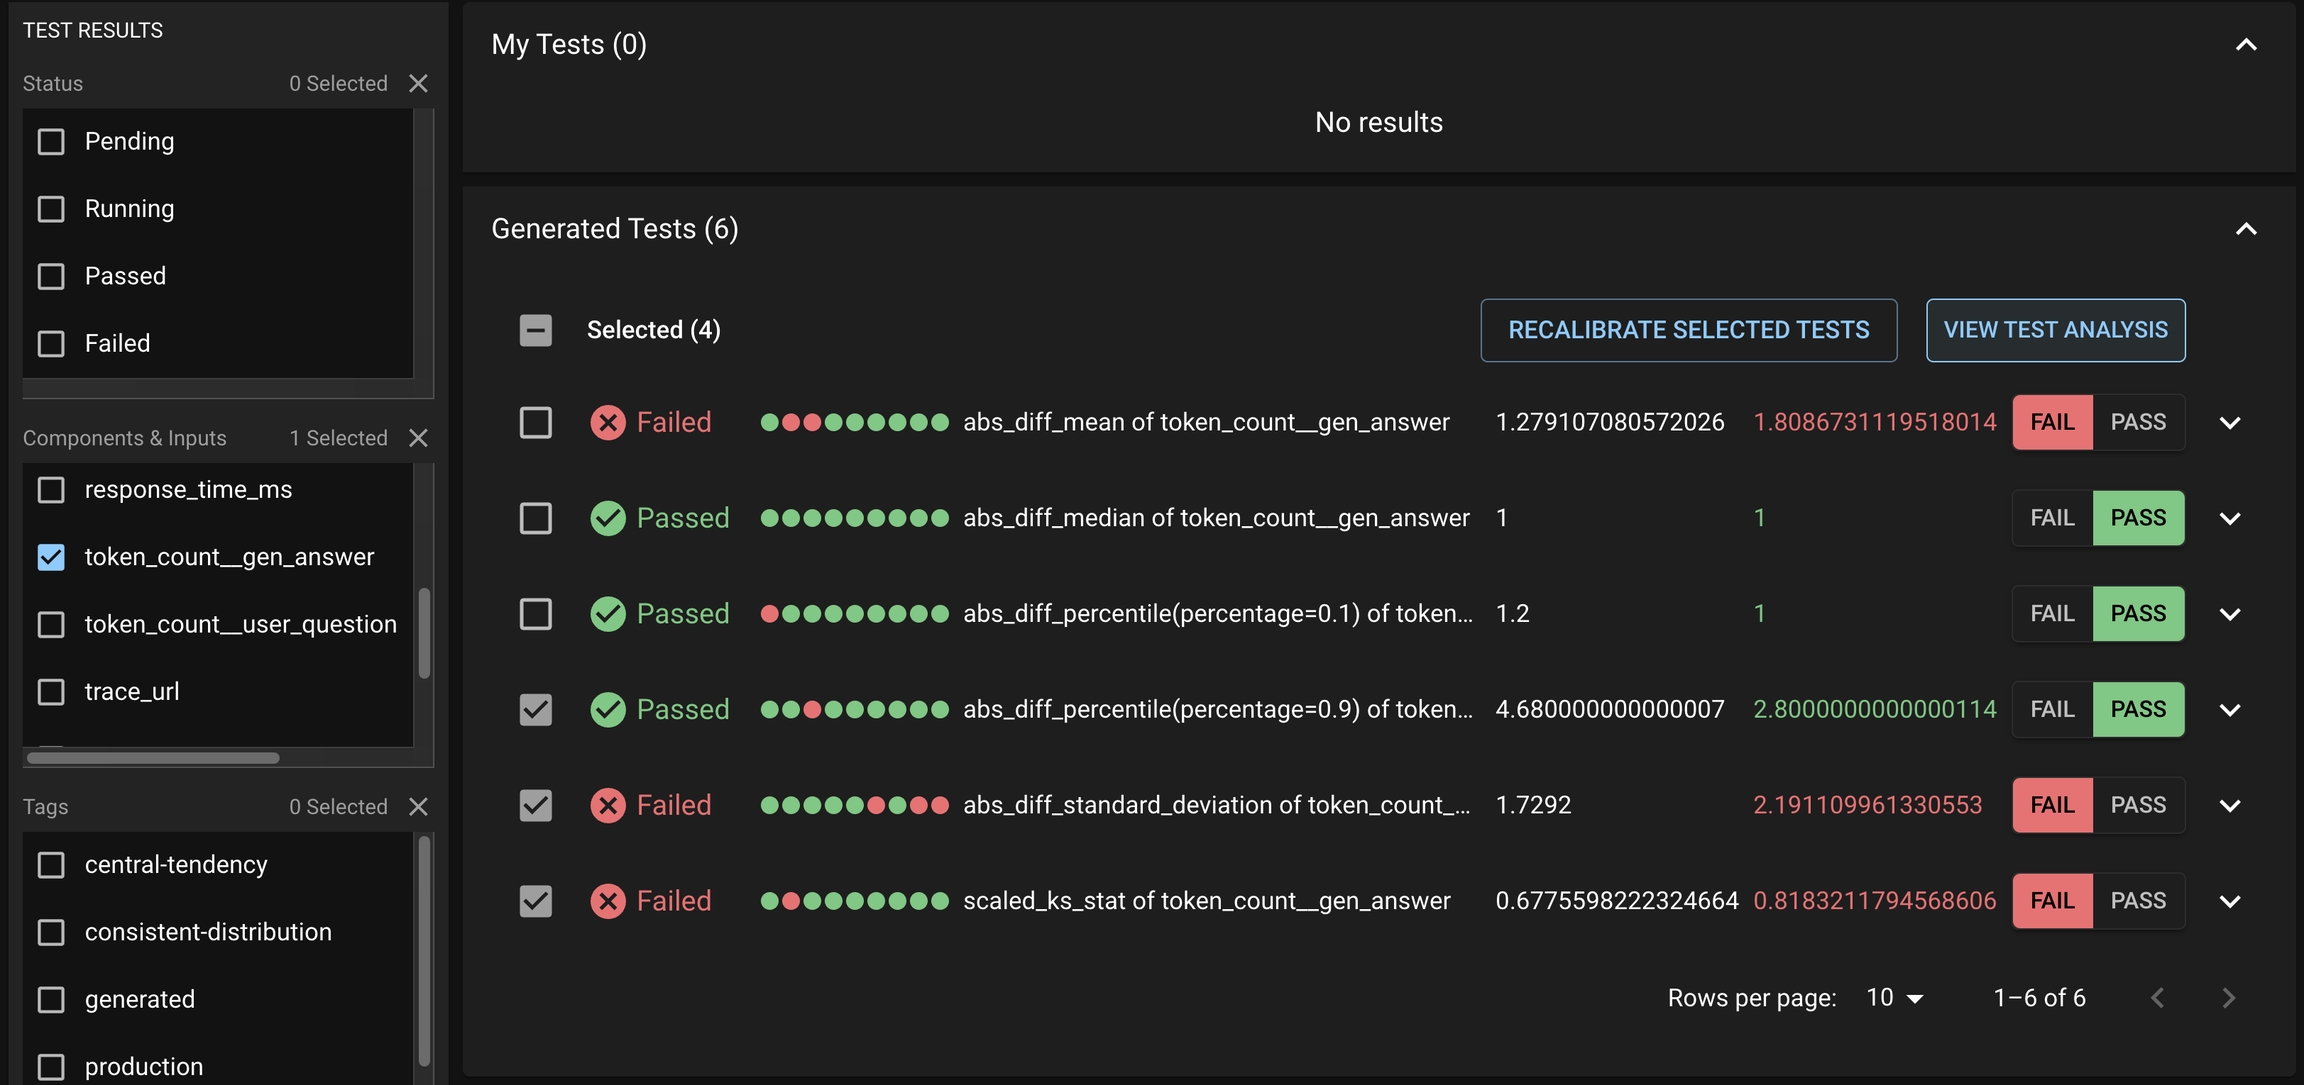
Task: Expand the abs_diff_standard_deviation test row details
Action: [2230, 806]
